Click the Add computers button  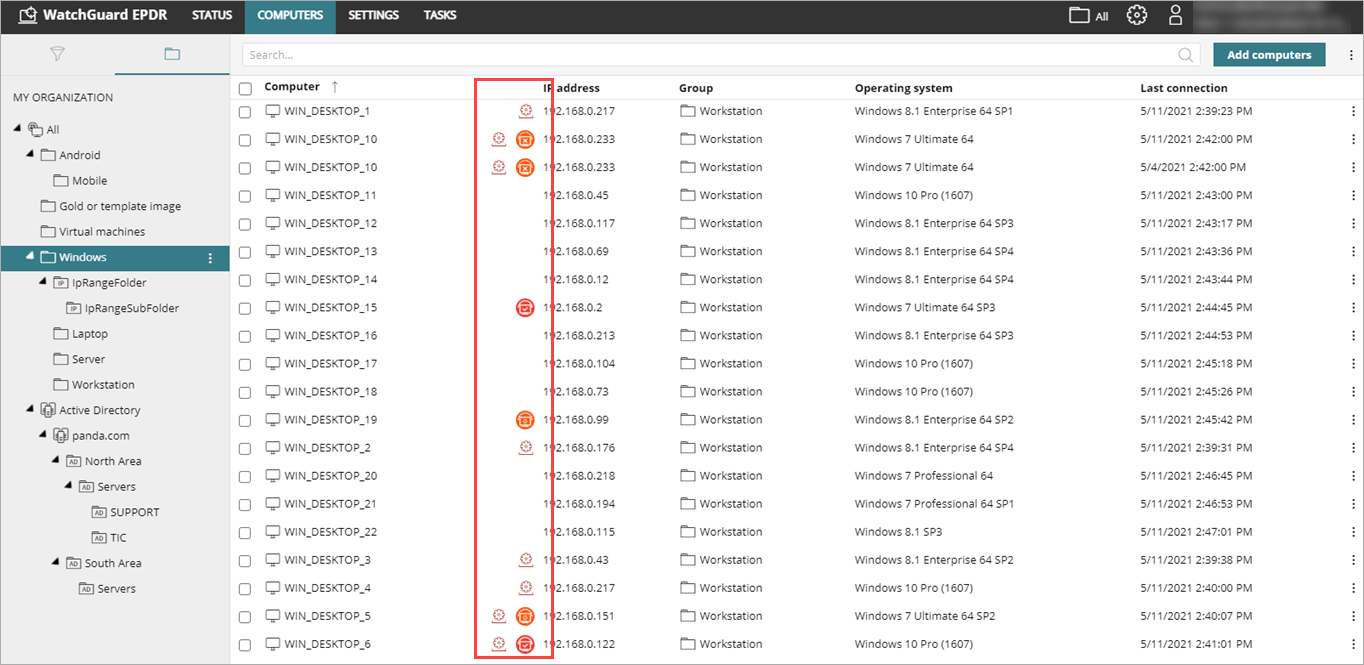1269,55
